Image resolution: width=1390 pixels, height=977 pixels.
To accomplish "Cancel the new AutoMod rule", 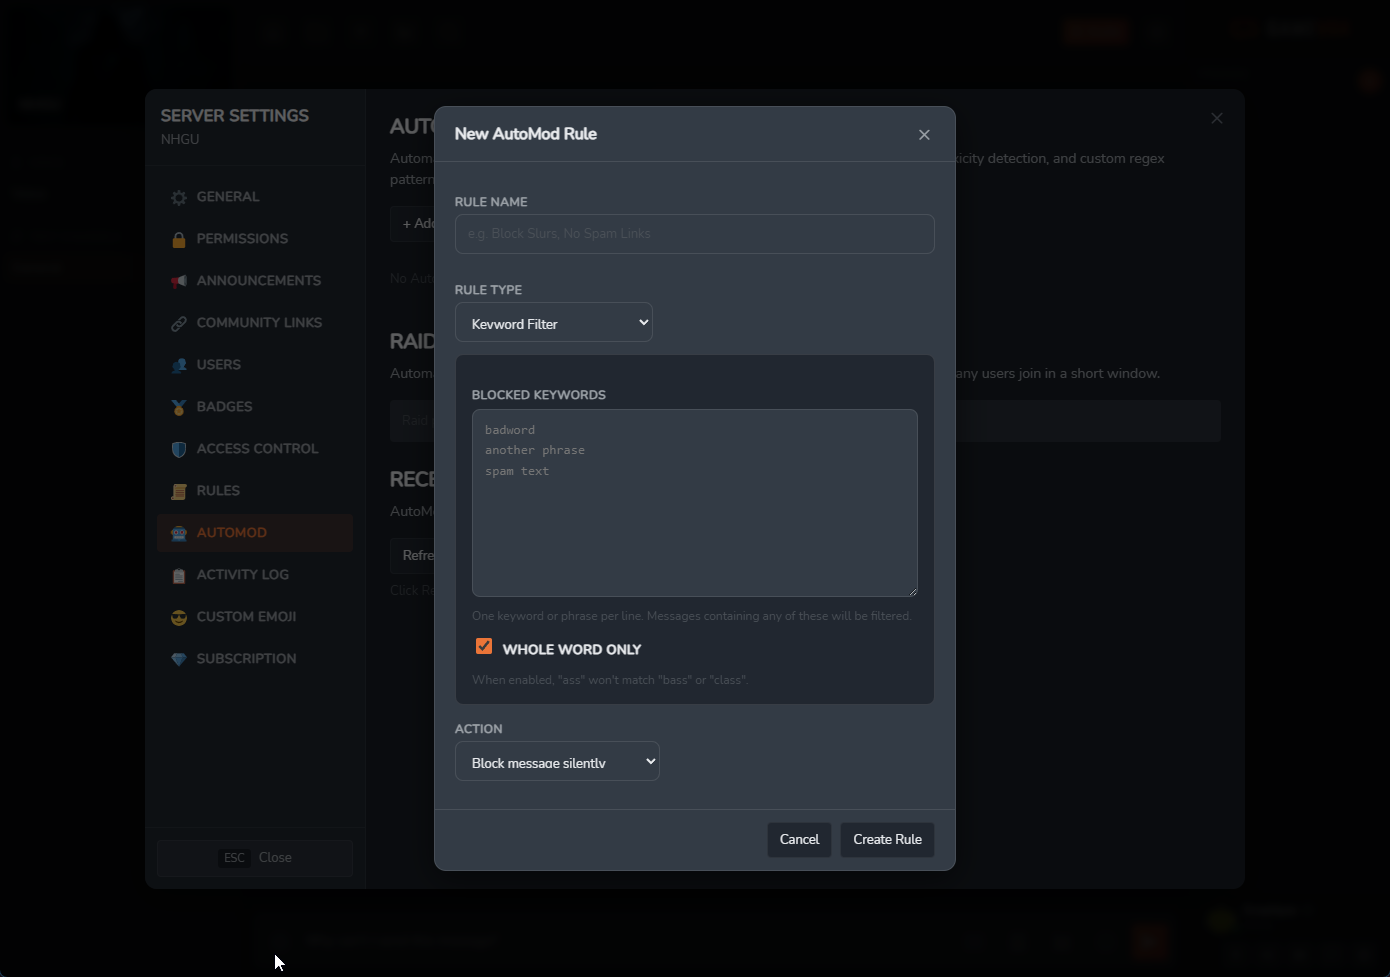I will [x=799, y=840].
